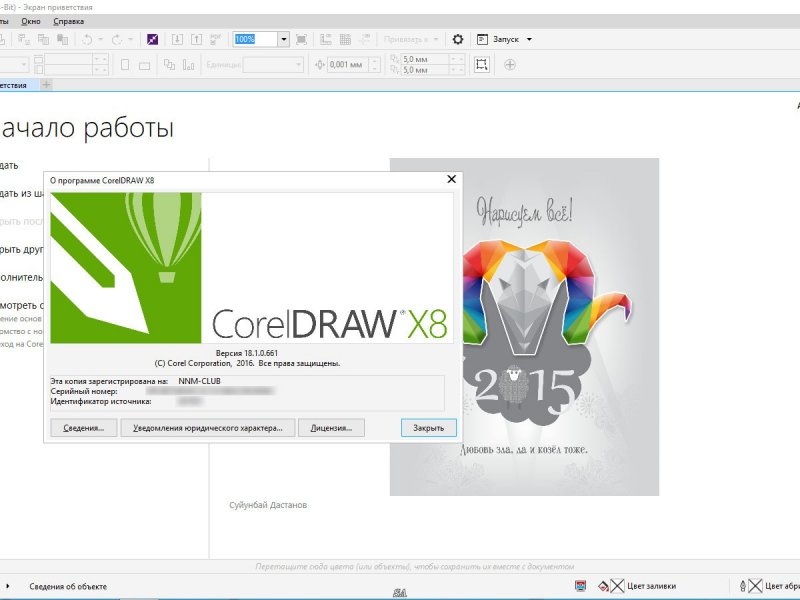Click Сведения об объекте in status bar
800x600 pixels.
point(68,586)
